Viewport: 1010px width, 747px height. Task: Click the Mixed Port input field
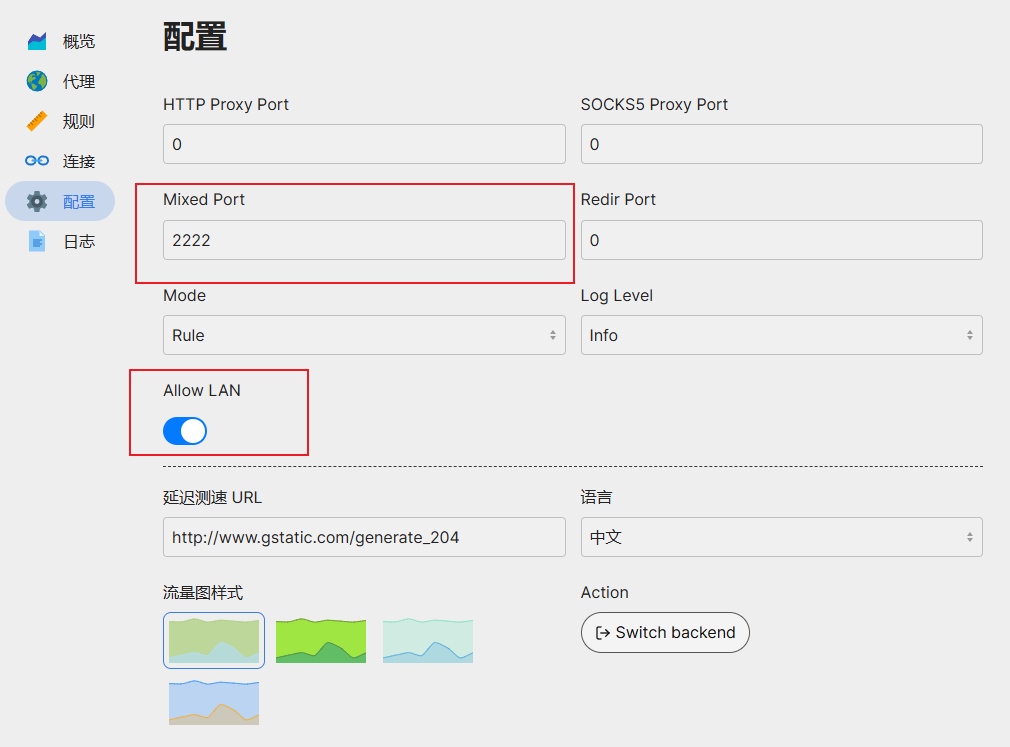[364, 240]
